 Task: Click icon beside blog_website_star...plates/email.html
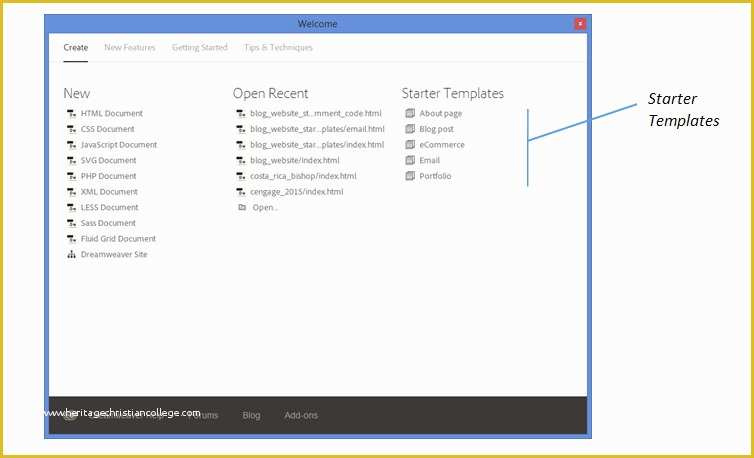tap(241, 129)
